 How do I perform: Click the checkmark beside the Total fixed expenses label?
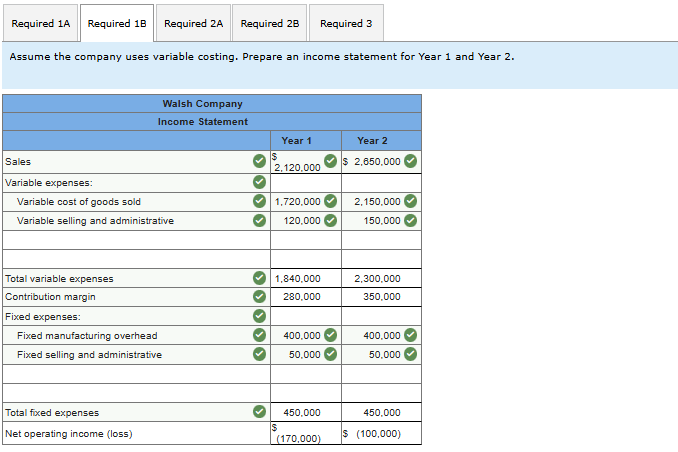click(259, 412)
